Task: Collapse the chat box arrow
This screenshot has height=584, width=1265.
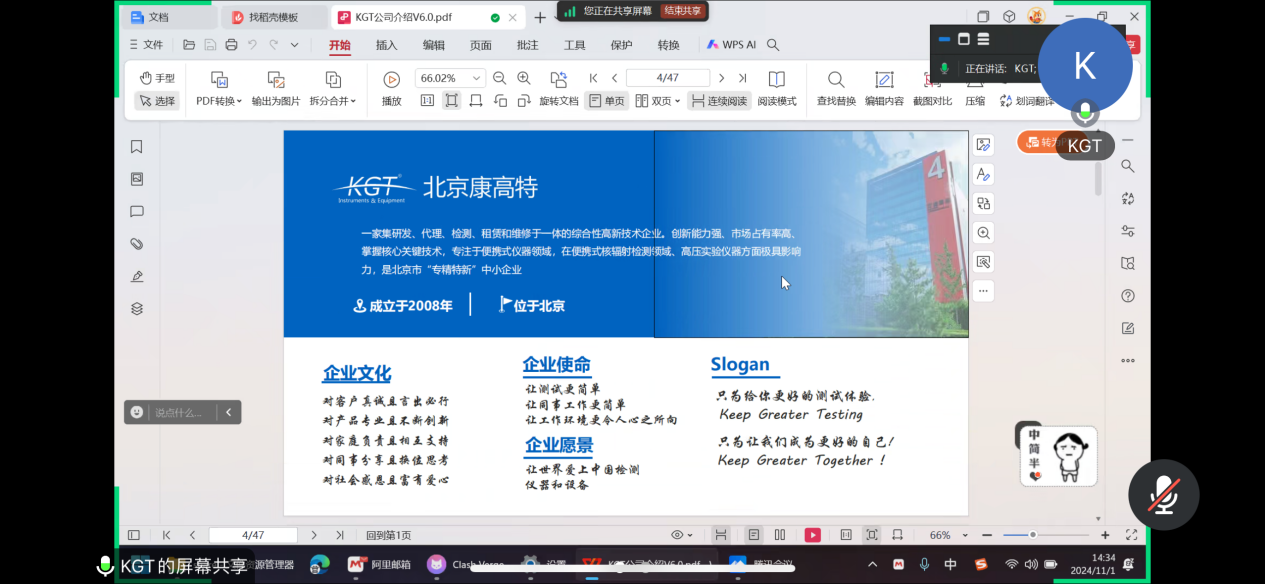Action: point(229,412)
